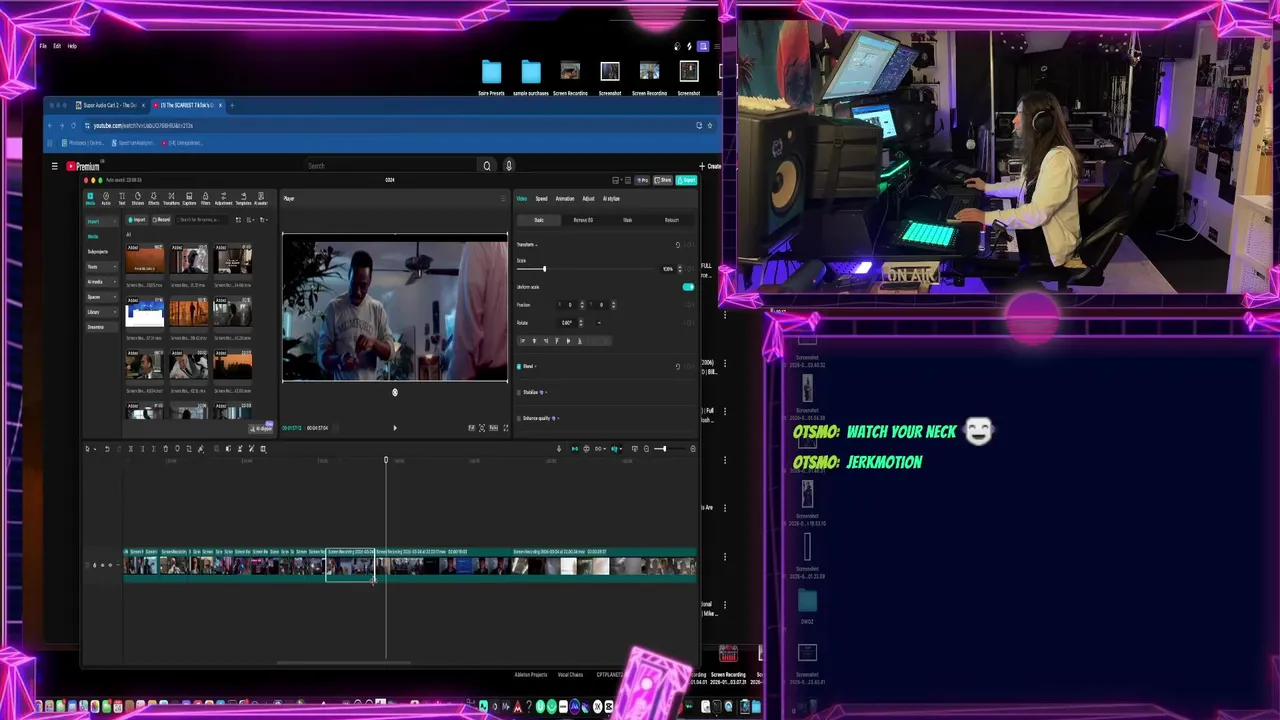Open the Audio panel in CapCut
This screenshot has height=720, width=1280.
pos(106,199)
